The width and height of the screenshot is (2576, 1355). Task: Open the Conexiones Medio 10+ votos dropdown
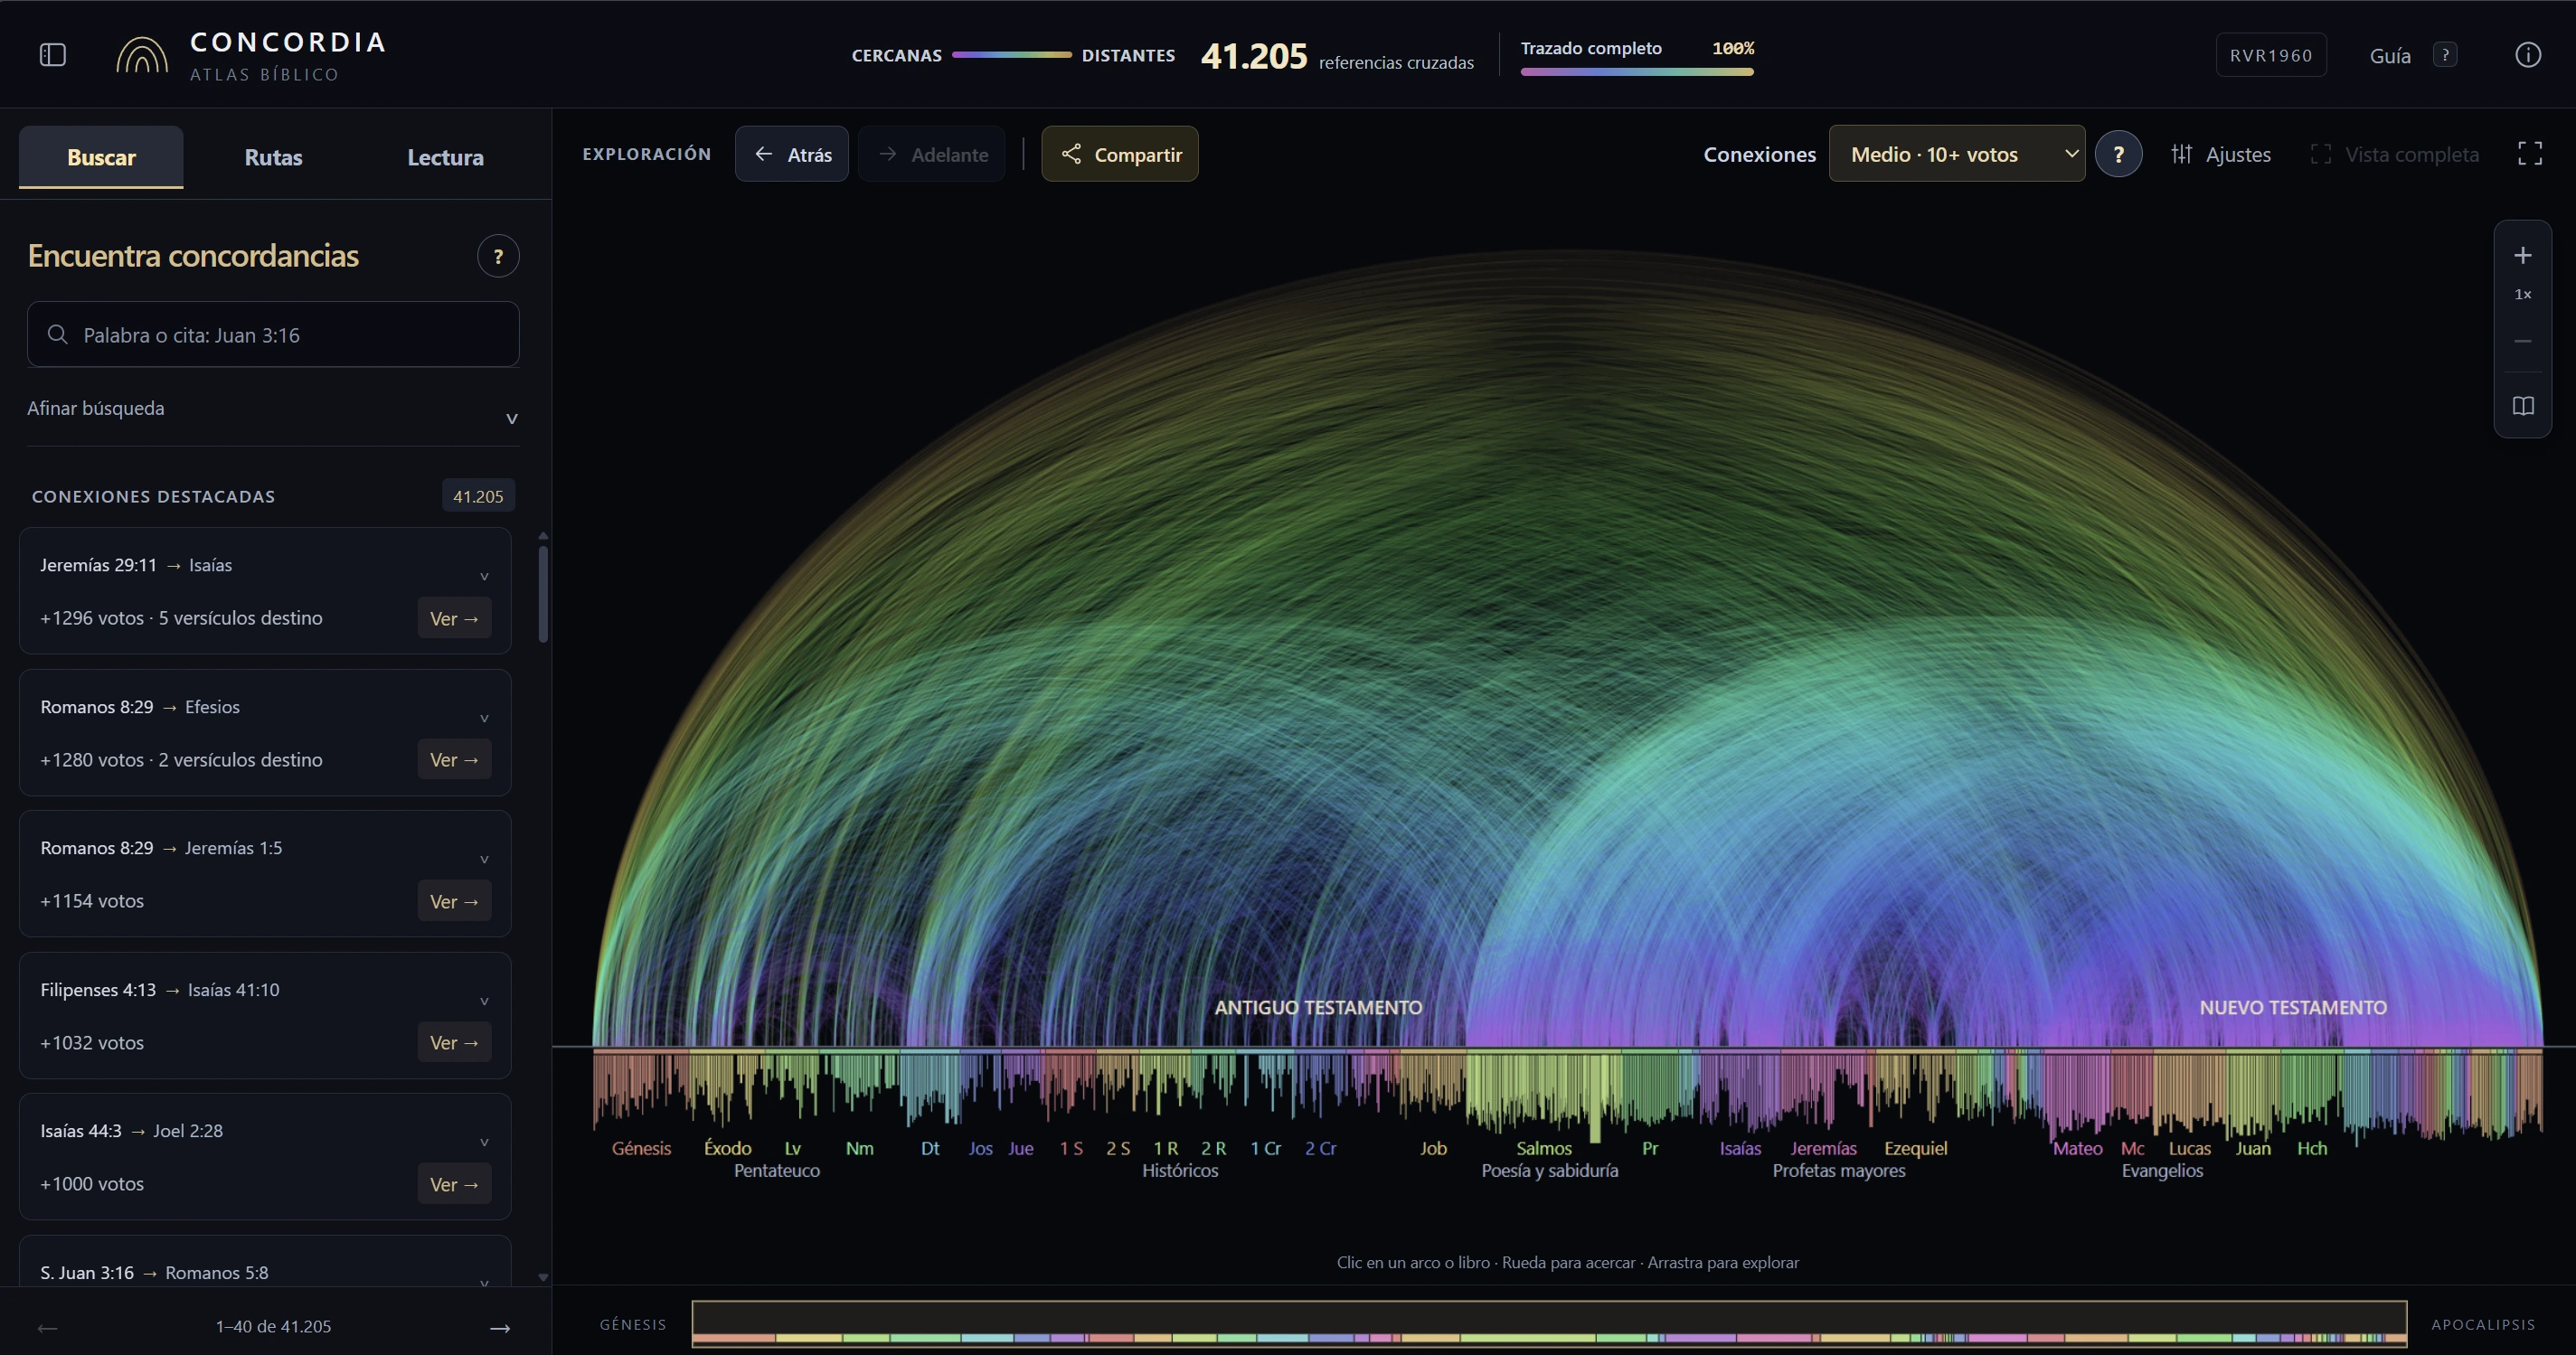coord(1956,154)
